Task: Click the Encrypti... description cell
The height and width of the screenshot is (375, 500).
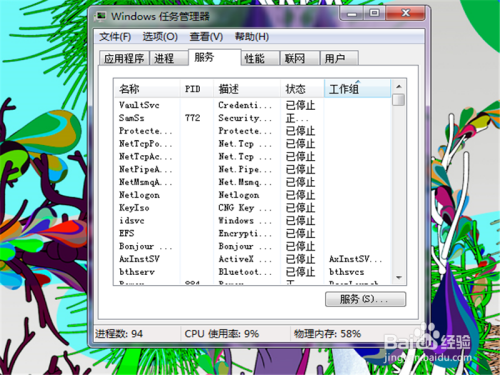Action: tap(245, 233)
